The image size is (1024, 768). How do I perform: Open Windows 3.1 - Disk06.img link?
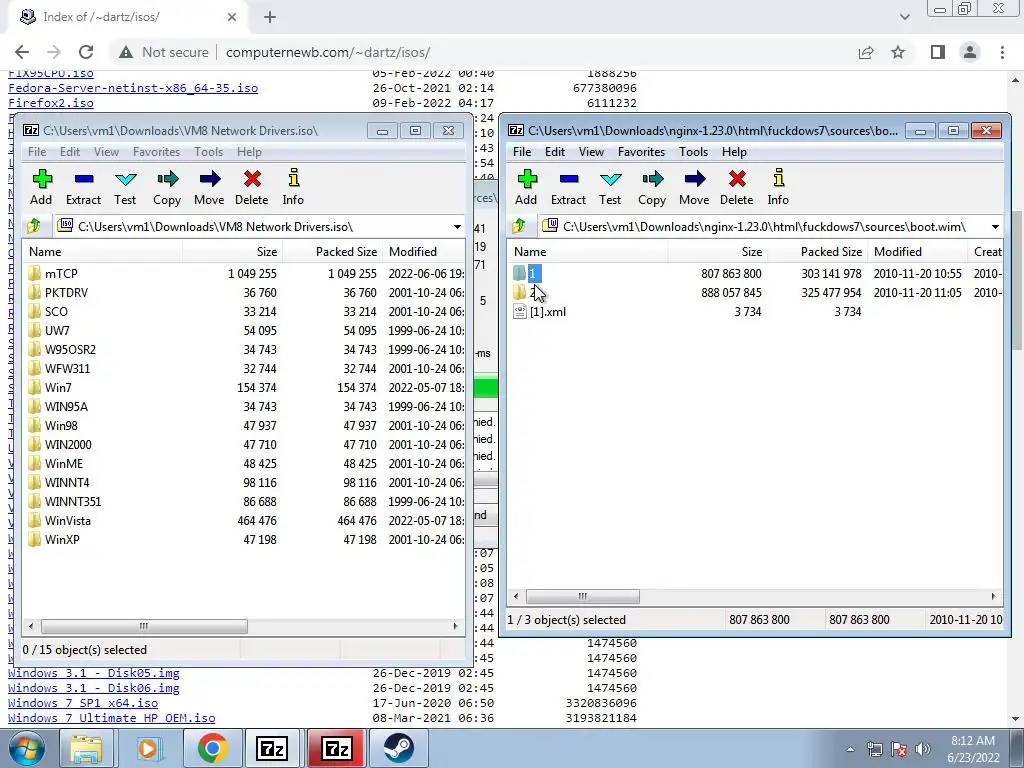point(93,688)
